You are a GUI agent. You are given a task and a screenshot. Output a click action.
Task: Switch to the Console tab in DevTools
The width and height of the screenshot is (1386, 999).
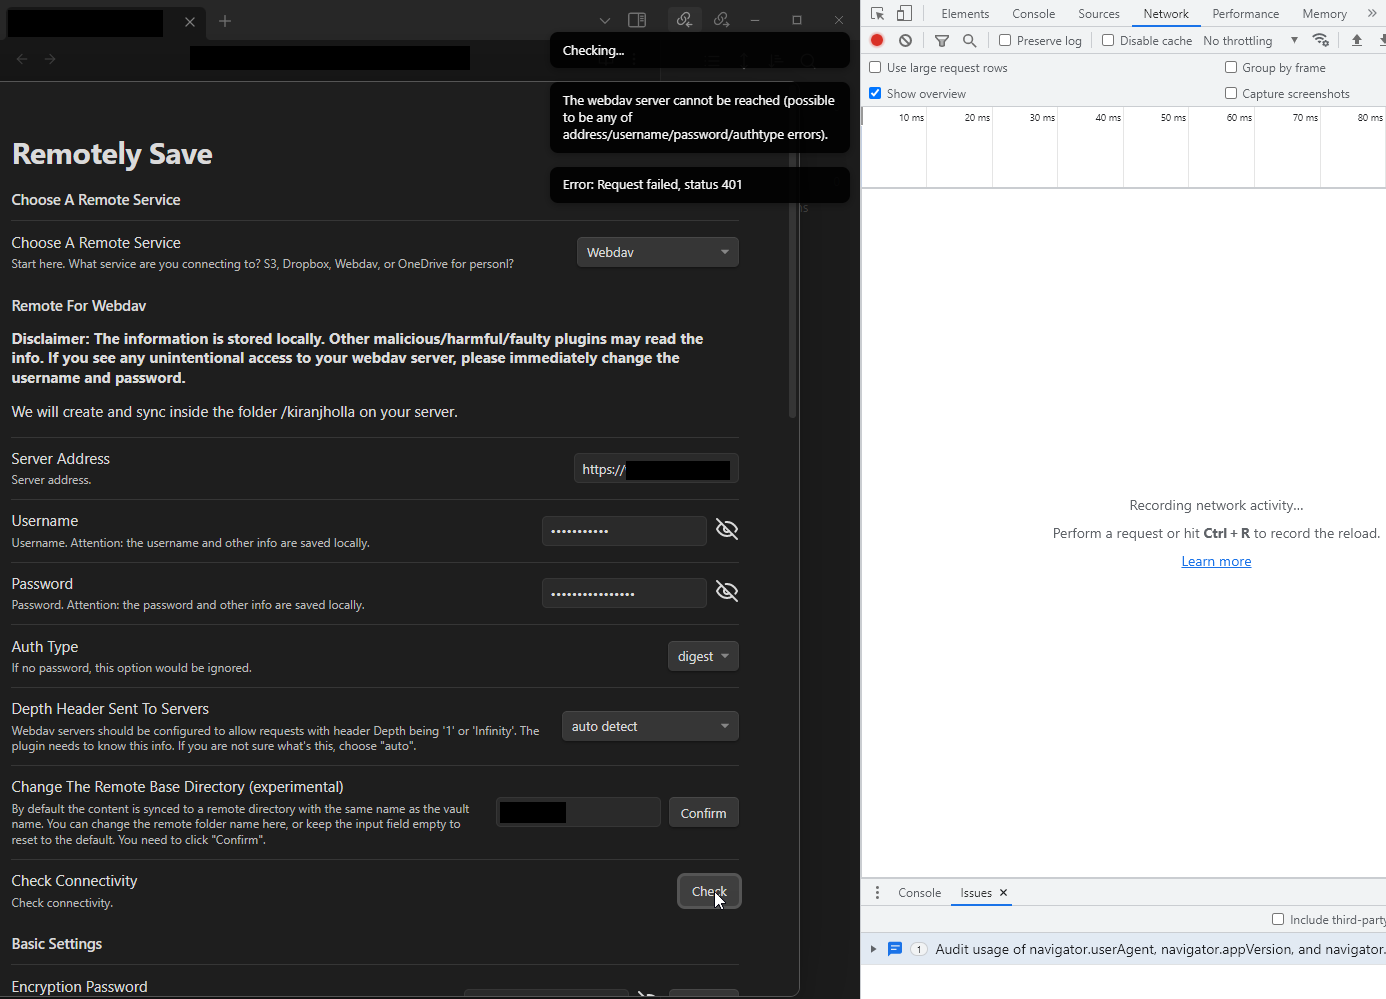click(1033, 13)
